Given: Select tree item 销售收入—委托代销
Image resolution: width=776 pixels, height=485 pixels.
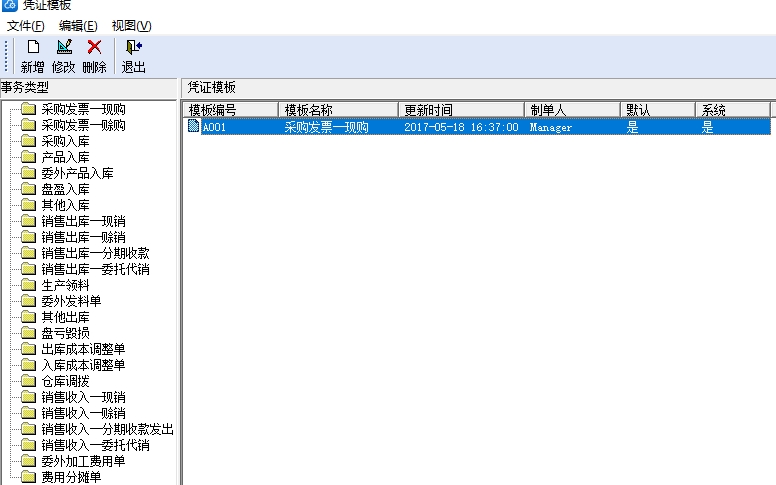Looking at the screenshot, I should [95, 445].
